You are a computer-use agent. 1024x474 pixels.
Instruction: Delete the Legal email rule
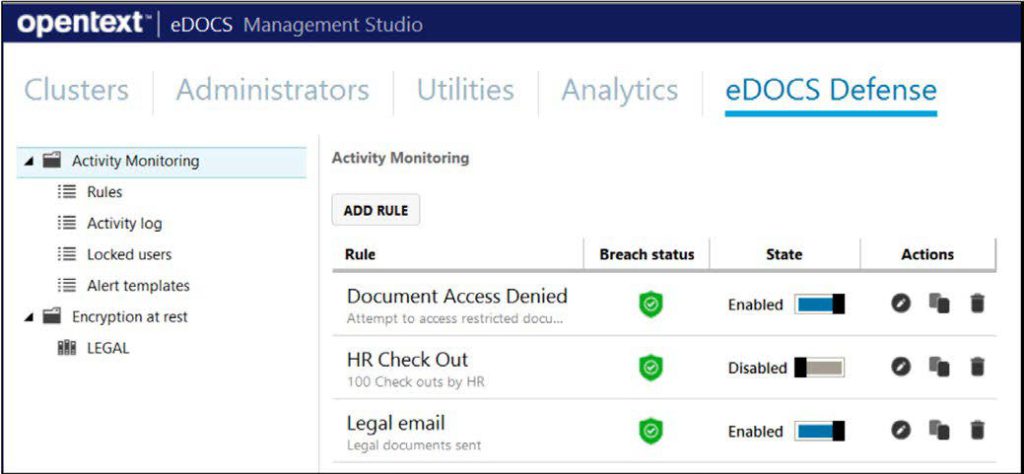coord(977,430)
